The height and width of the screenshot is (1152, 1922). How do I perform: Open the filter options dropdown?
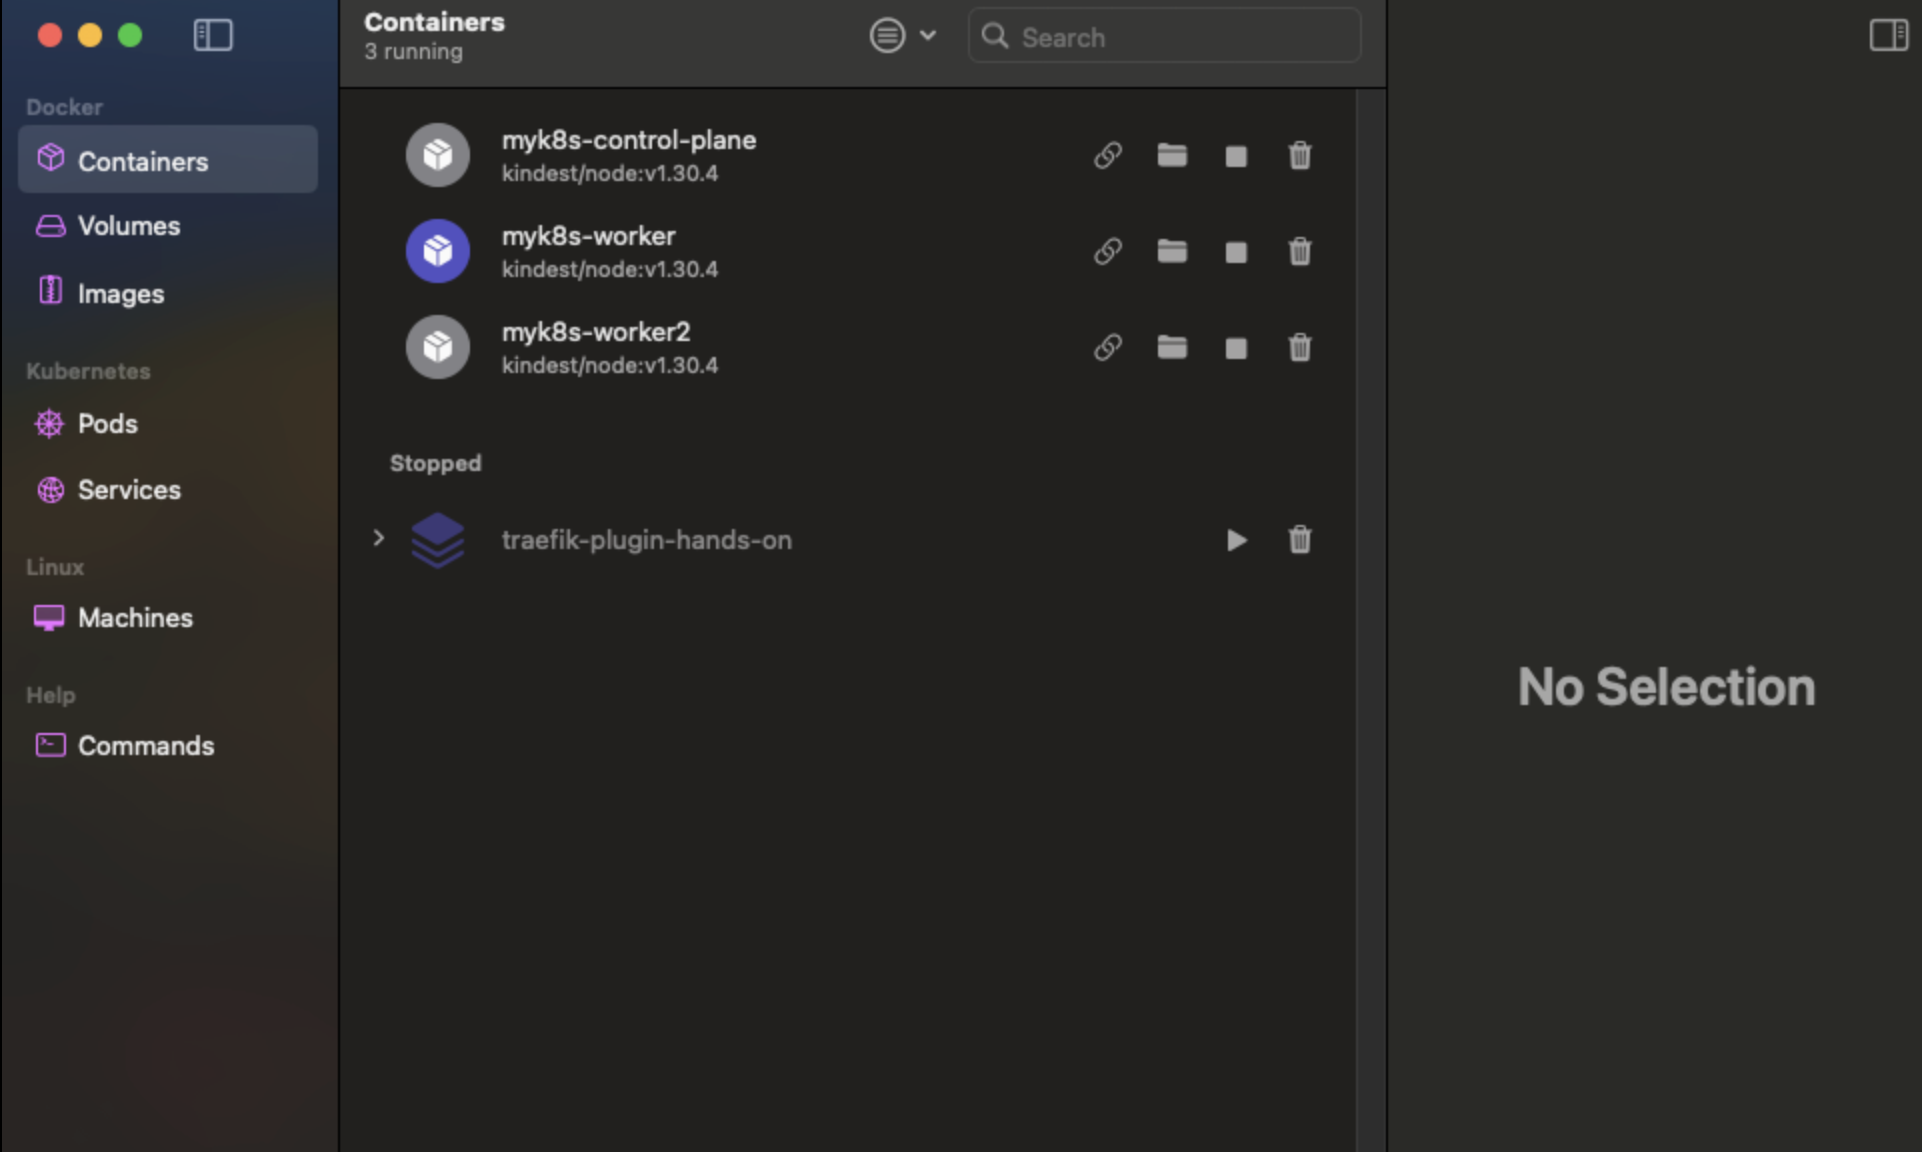point(887,36)
